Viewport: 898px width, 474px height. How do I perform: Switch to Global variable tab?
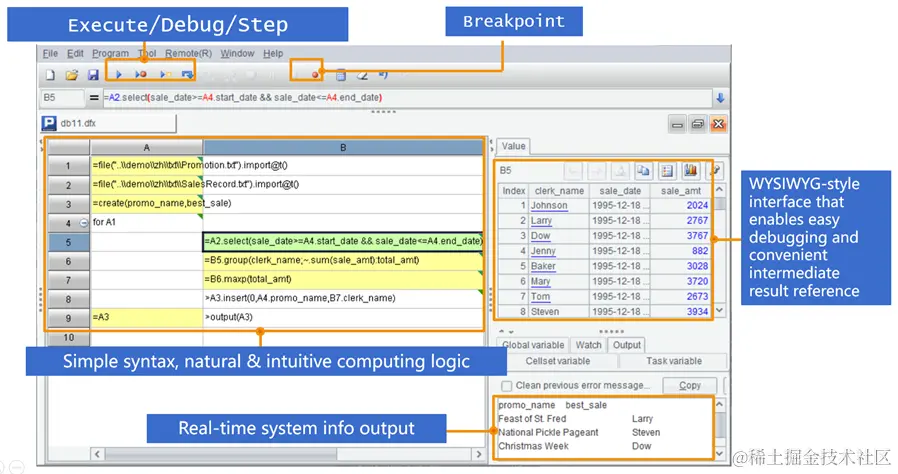(533, 345)
